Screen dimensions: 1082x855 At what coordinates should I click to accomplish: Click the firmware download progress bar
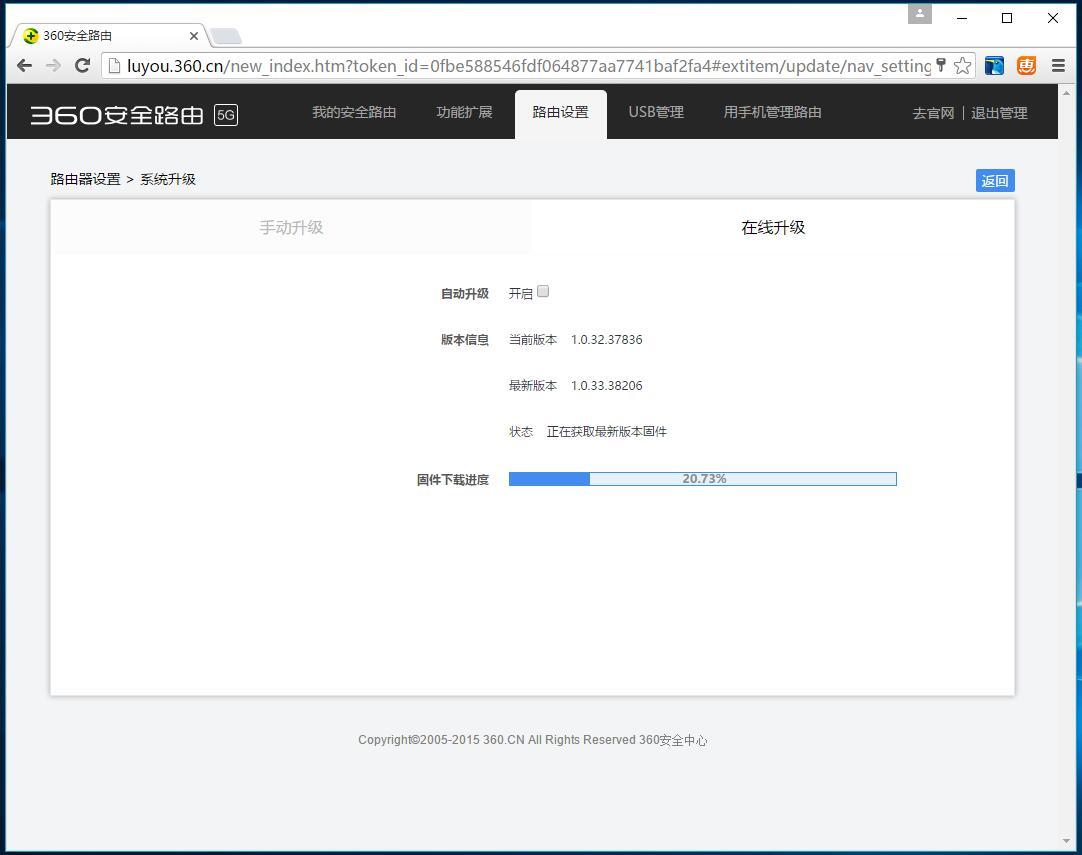[703, 478]
